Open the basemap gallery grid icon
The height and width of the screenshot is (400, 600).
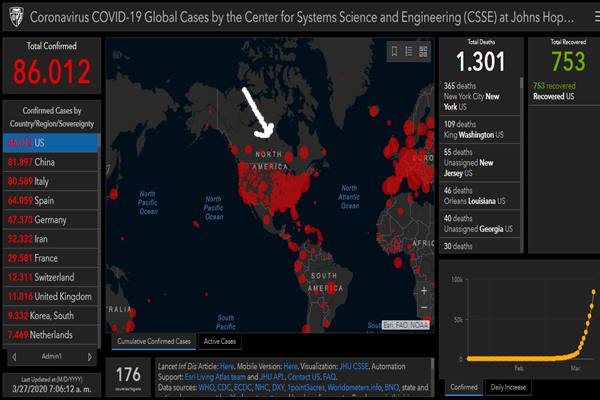[423, 51]
